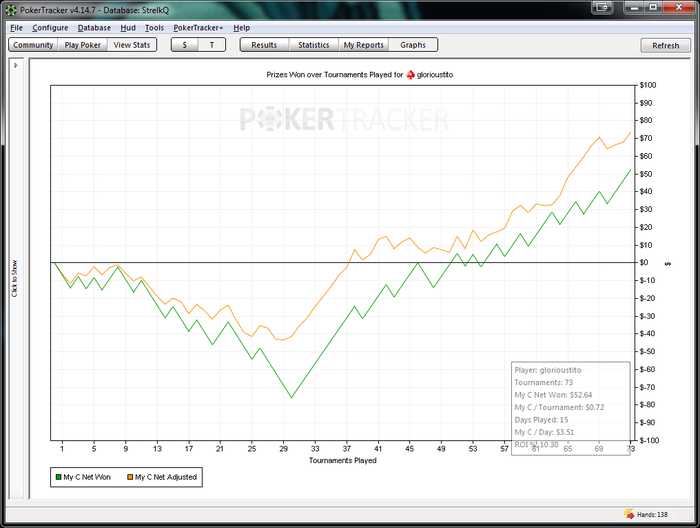Click 'My C / Tournament: $0.72' summary line
Image resolution: width=700 pixels, height=528 pixels.
(x=559, y=407)
